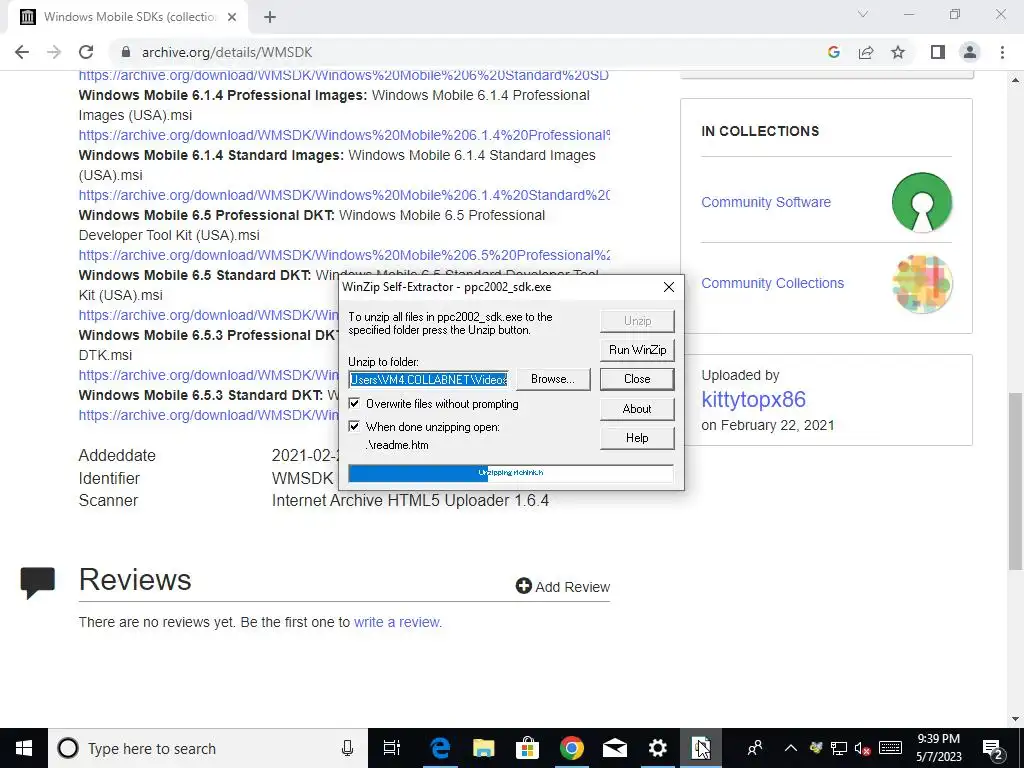Click the Help button in WinZip dialog

click(x=637, y=438)
